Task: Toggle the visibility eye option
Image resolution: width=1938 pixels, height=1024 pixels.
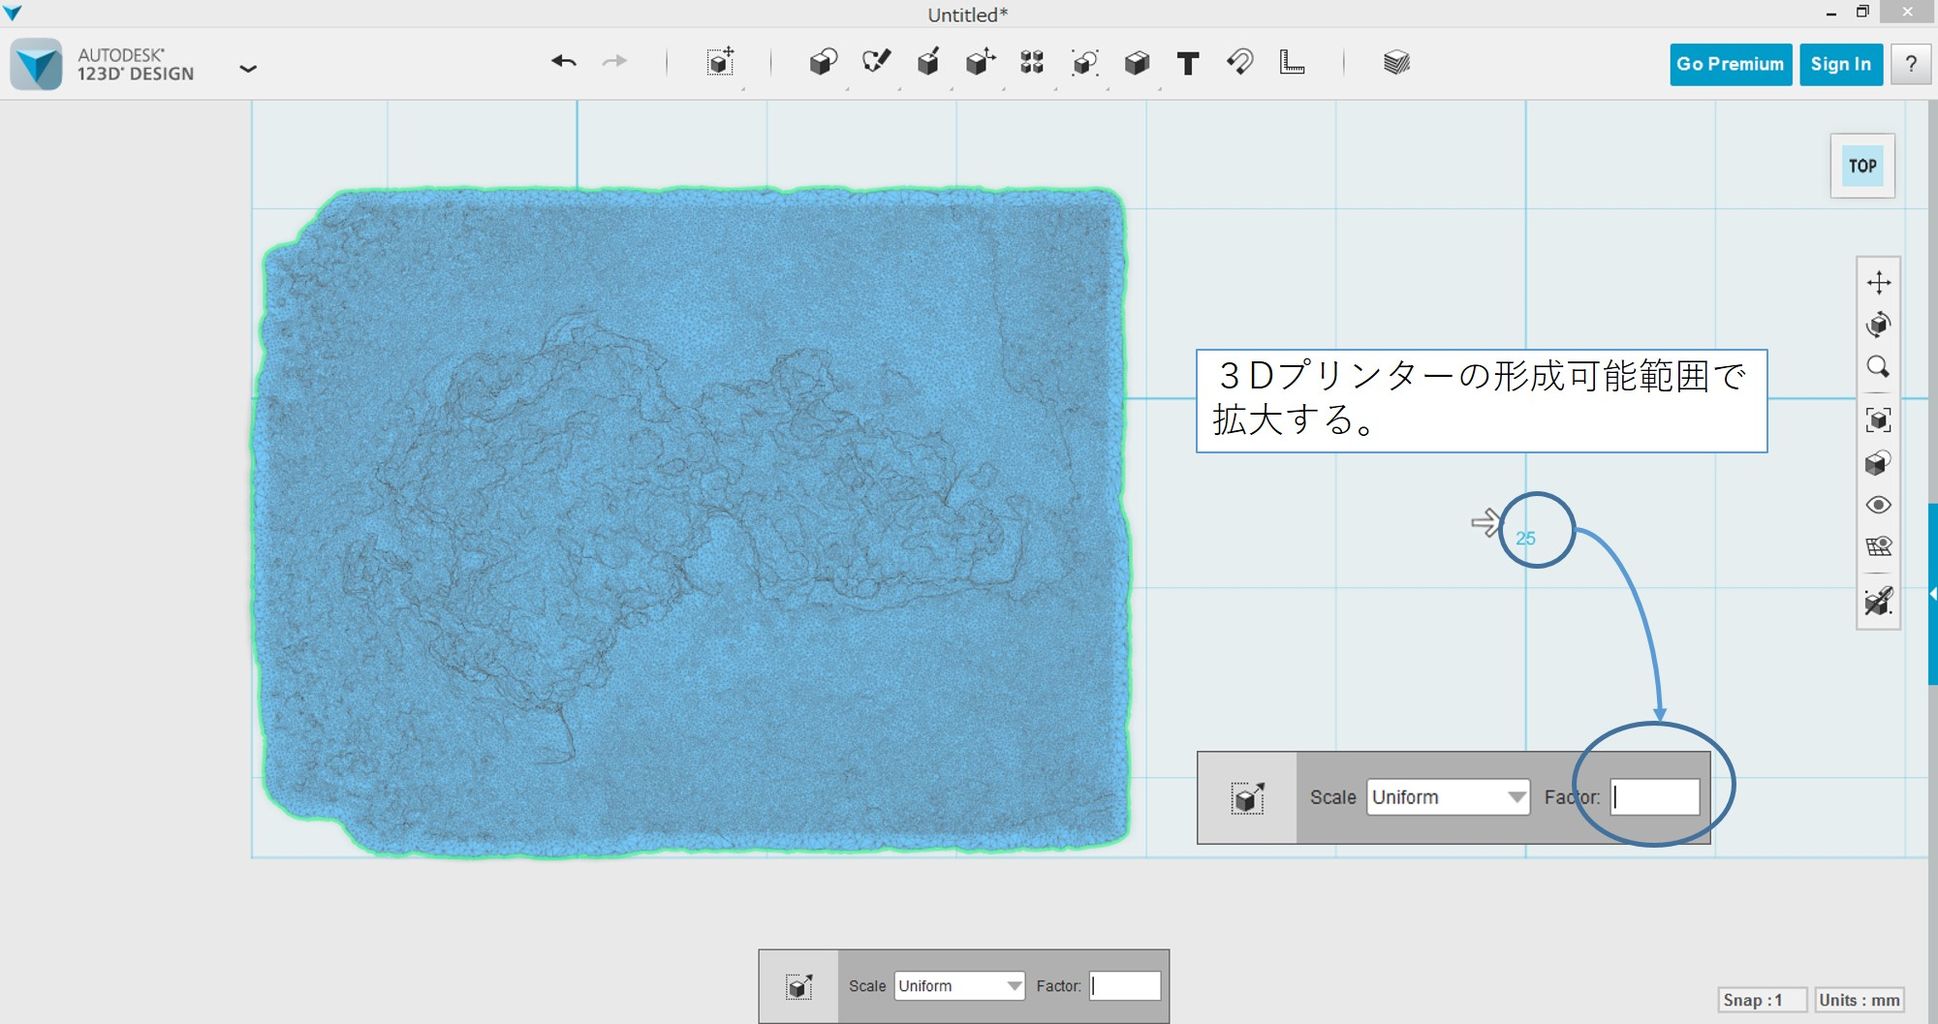Action: [x=1878, y=505]
